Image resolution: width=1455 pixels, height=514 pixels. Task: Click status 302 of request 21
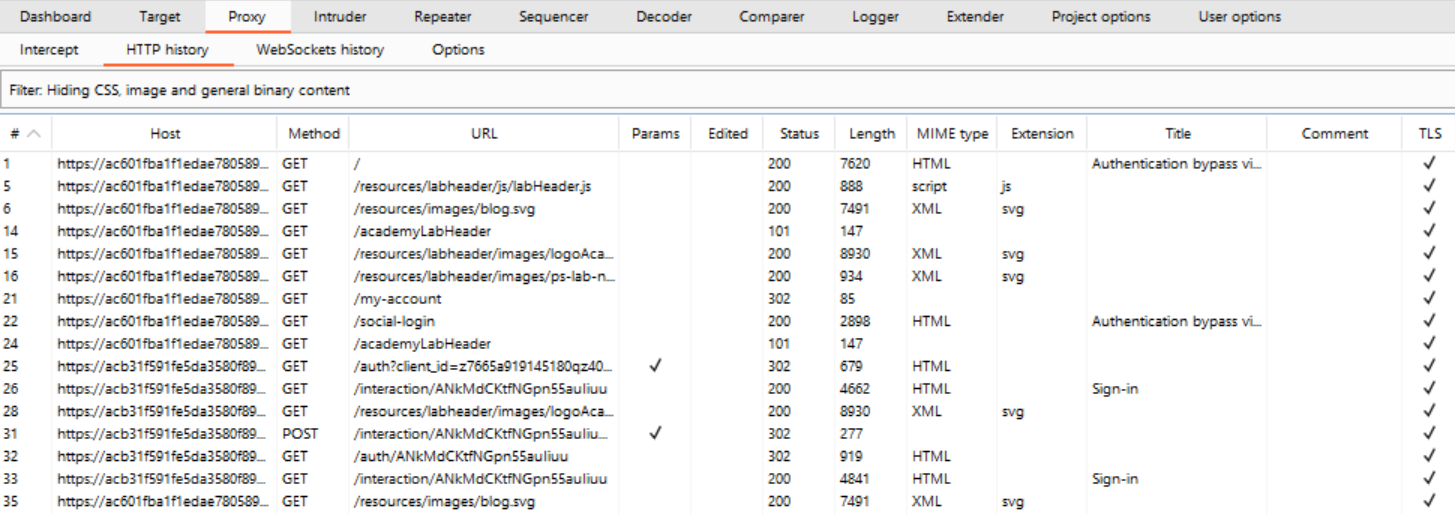pos(779,299)
